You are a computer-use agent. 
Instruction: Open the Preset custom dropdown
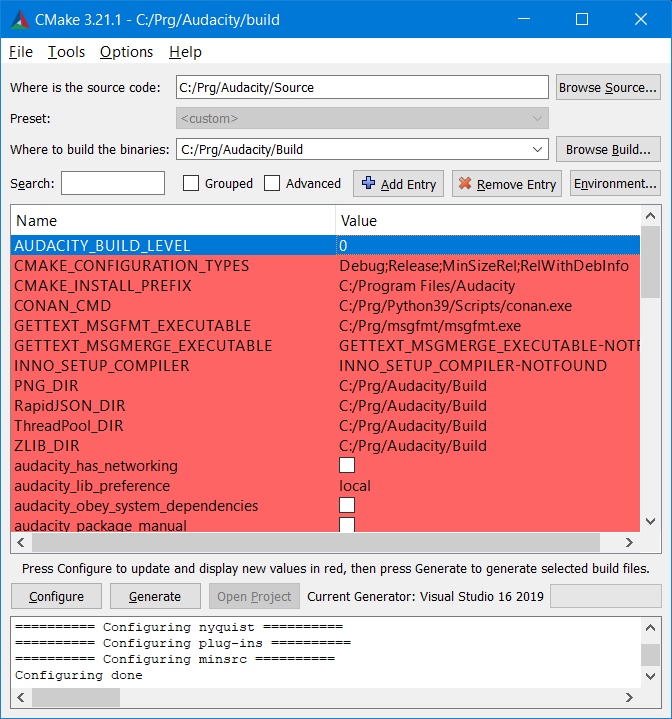[x=362, y=118]
